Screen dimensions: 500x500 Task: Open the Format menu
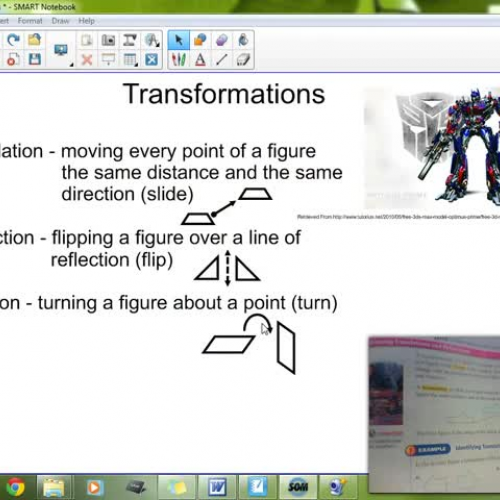coord(30,21)
